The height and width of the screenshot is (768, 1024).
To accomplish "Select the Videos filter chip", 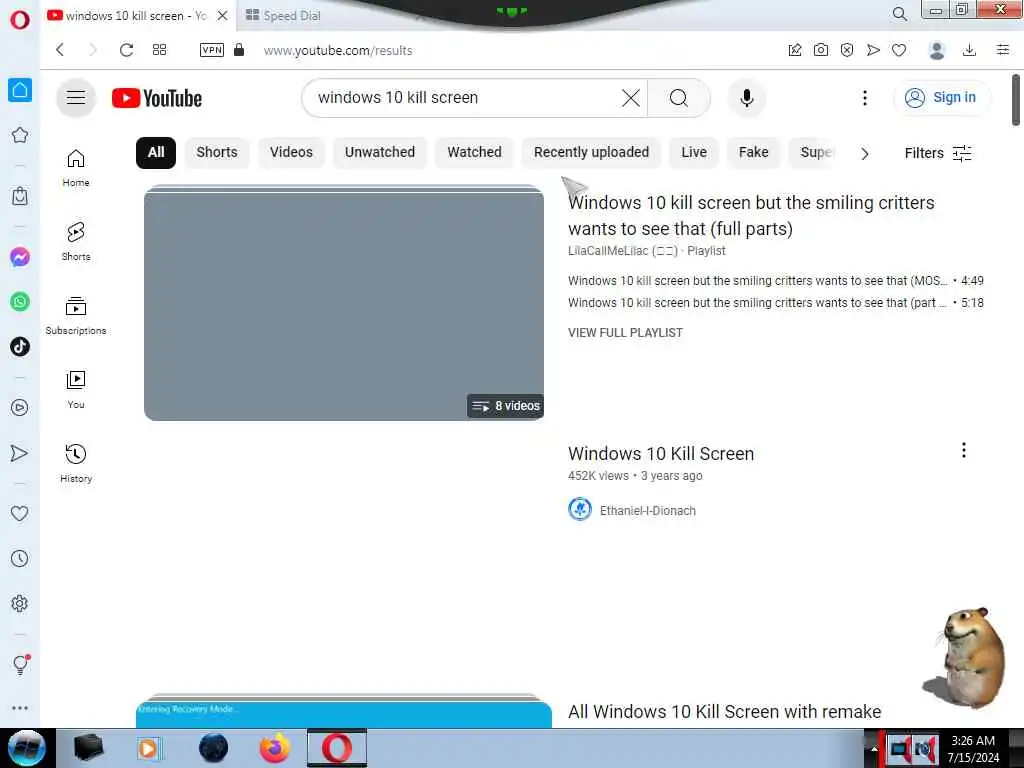I will pyautogui.click(x=291, y=152).
